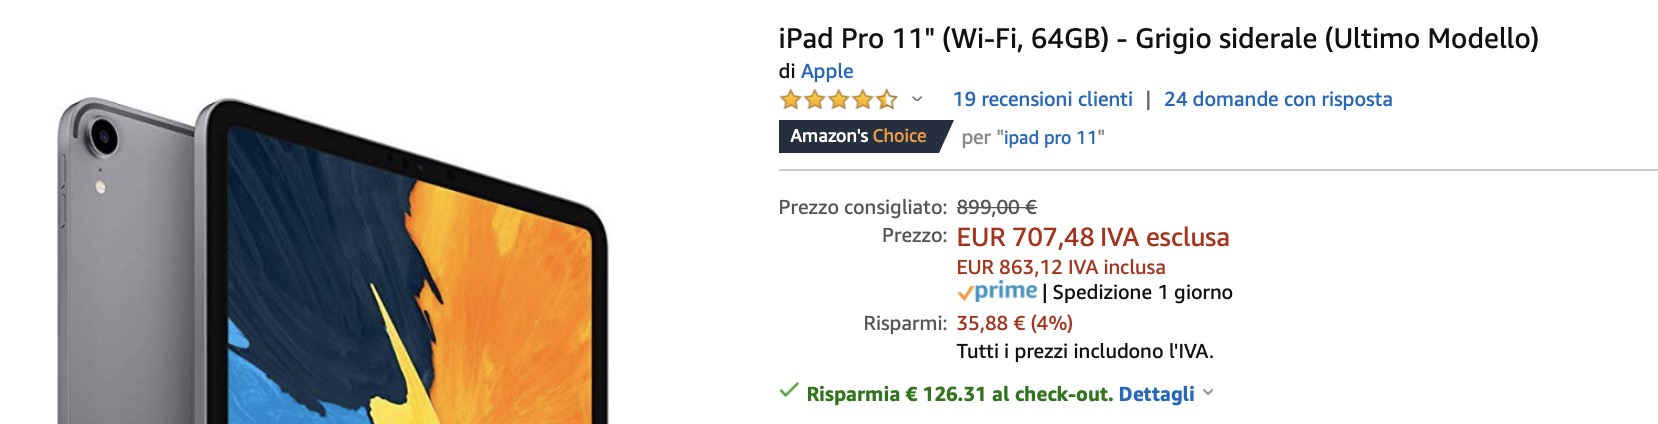
Task: Follow the "ipad pro 11" search link
Action: pyautogui.click(x=1050, y=138)
